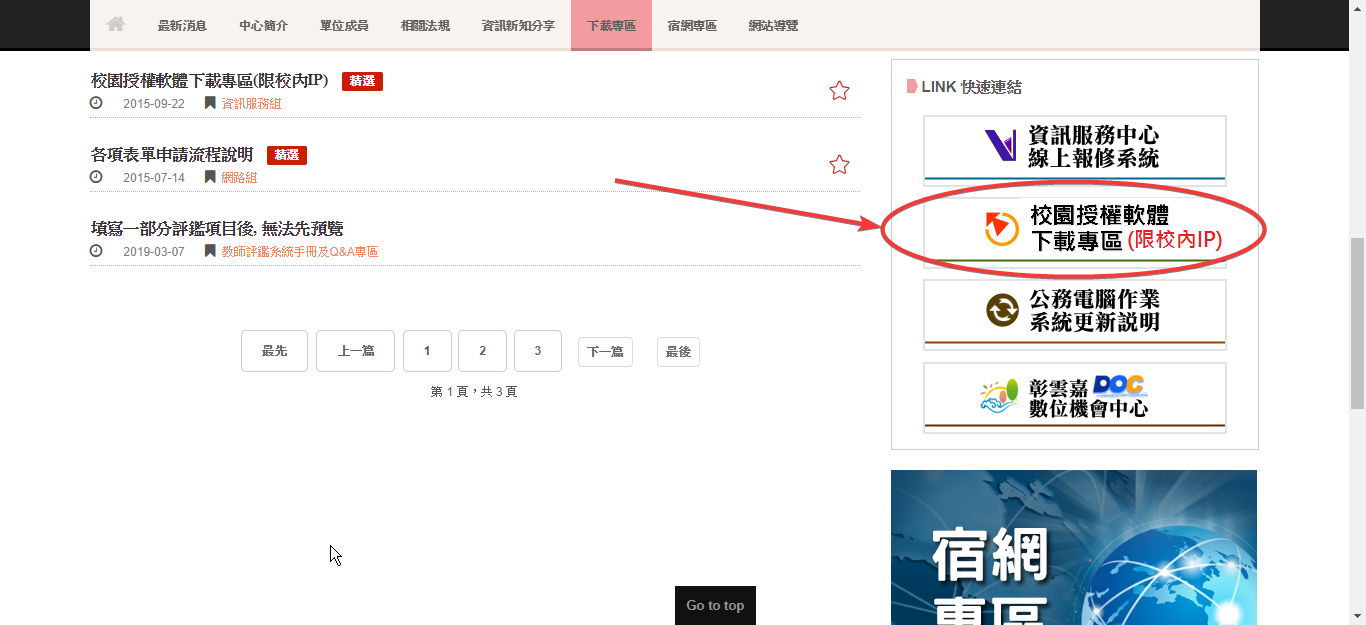Open the 最新消息 menu
Viewport: 1366px width, 625px height.
[x=182, y=25]
